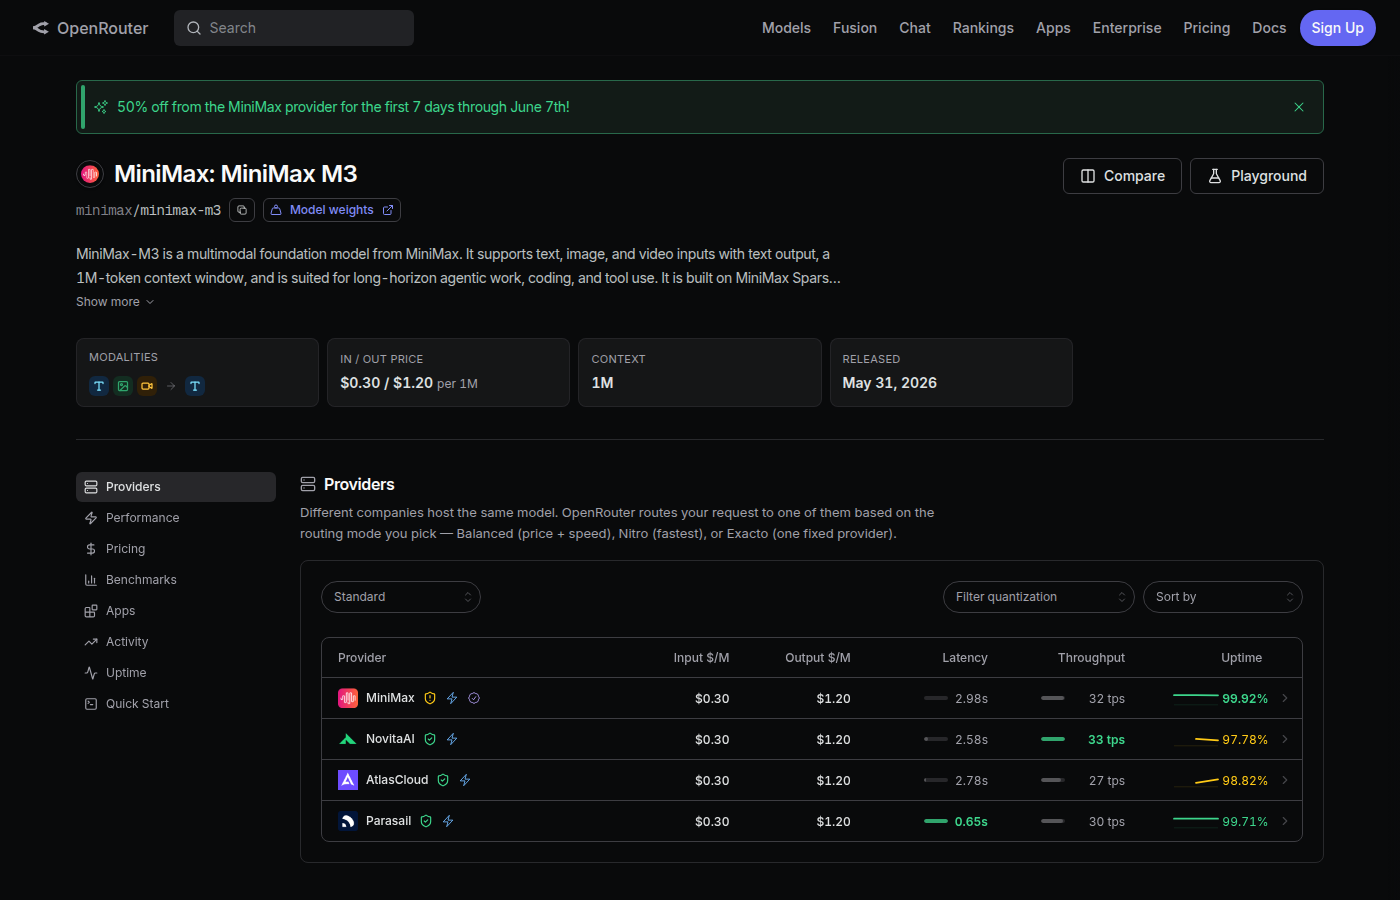Expand the description with Show more

(x=115, y=302)
